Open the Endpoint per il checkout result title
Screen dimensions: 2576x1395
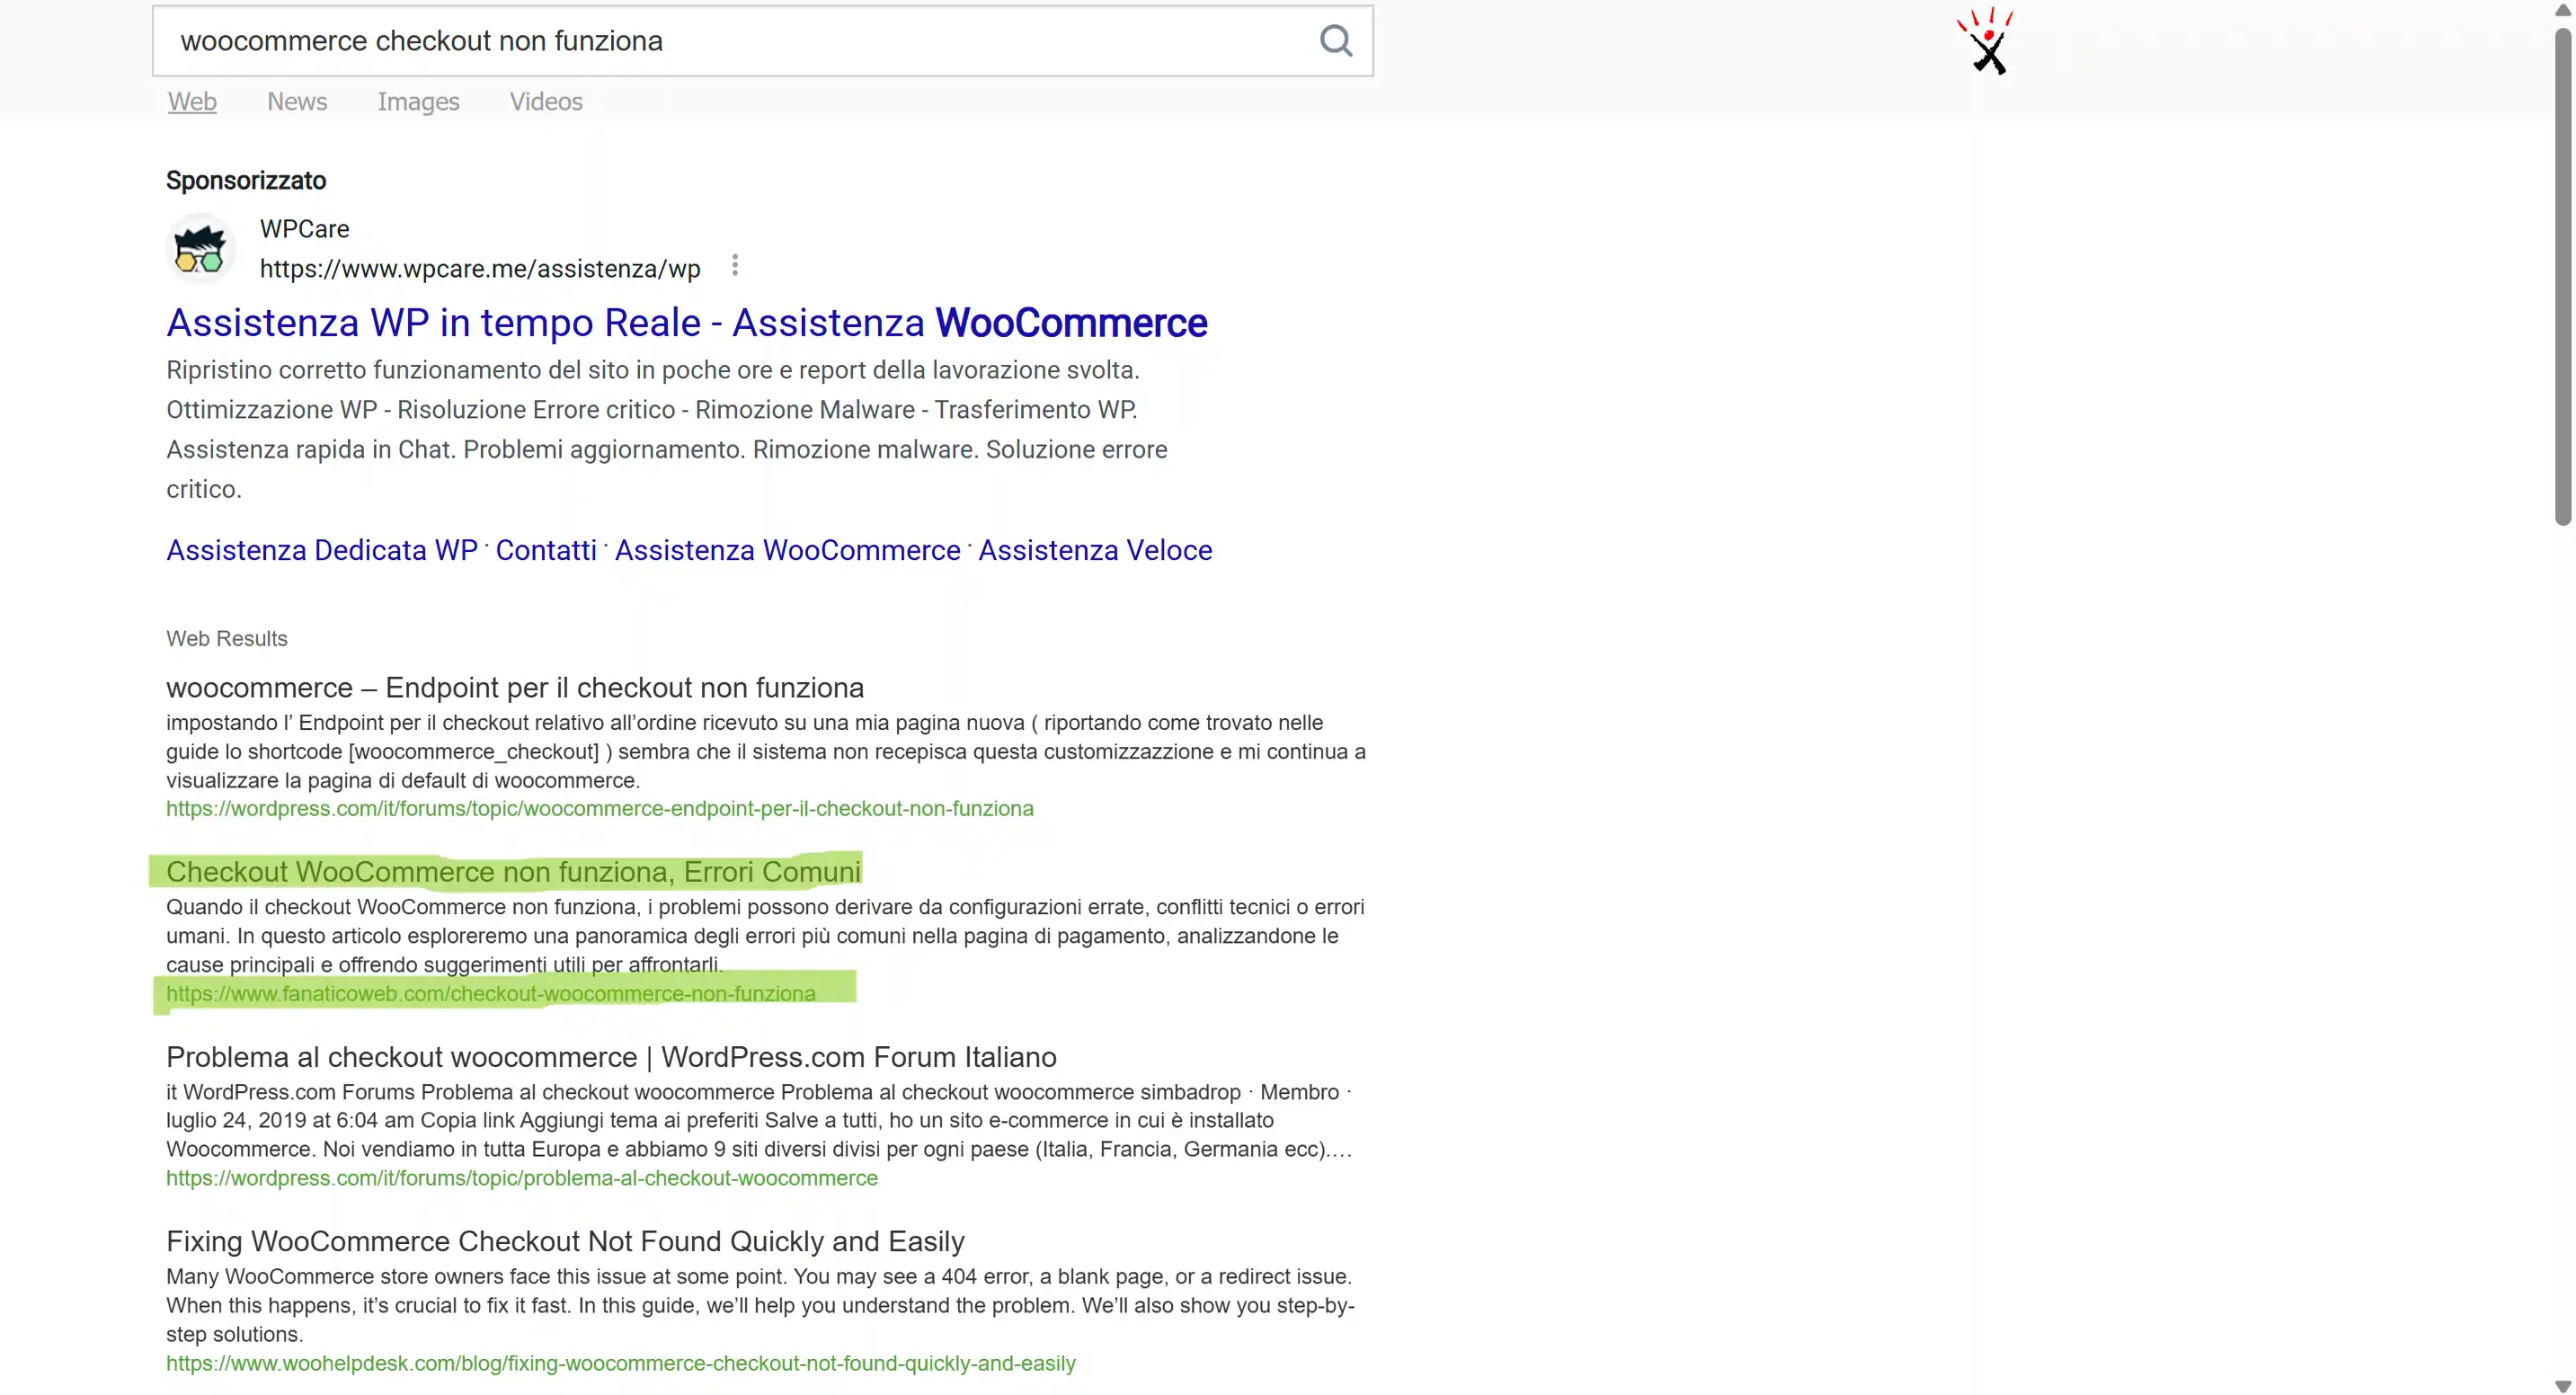point(514,688)
